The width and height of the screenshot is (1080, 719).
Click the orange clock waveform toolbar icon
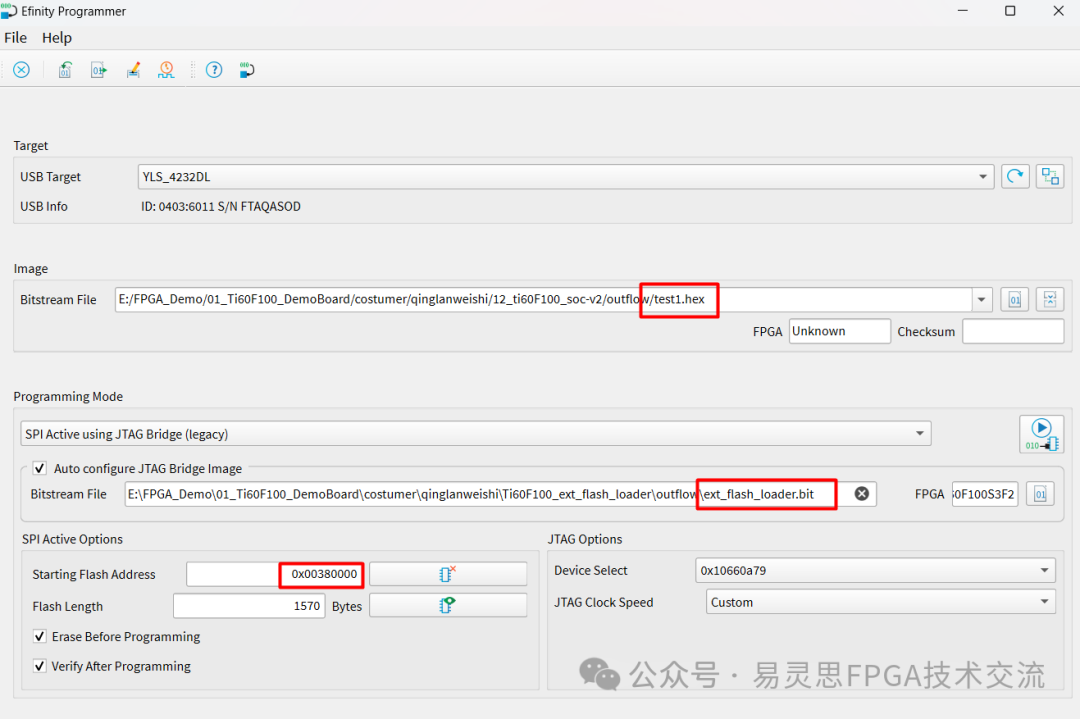click(166, 70)
